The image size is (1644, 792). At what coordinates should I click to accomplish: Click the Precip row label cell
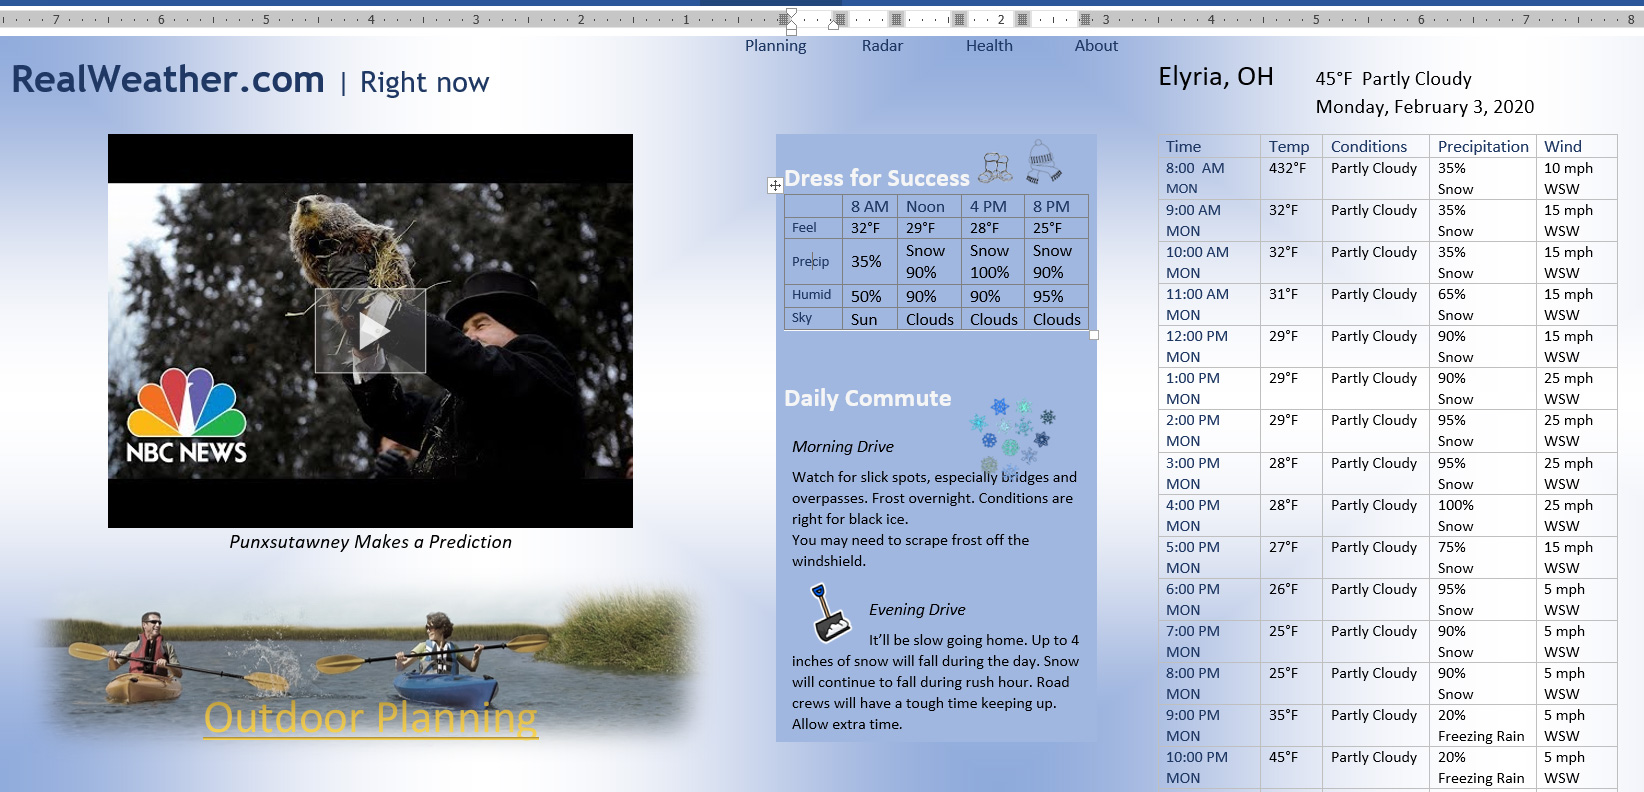(x=811, y=261)
